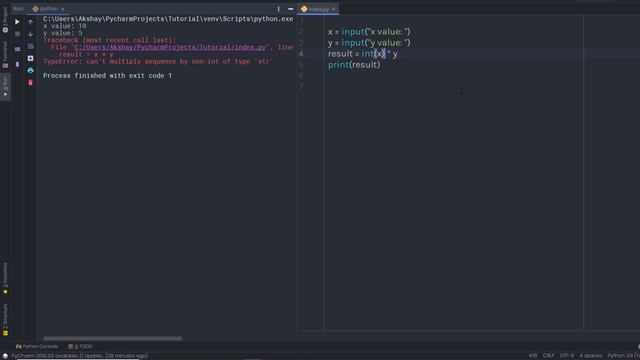Click the up arrow in Run toolbar
Viewport: 640px width, 360px height.
30,22
